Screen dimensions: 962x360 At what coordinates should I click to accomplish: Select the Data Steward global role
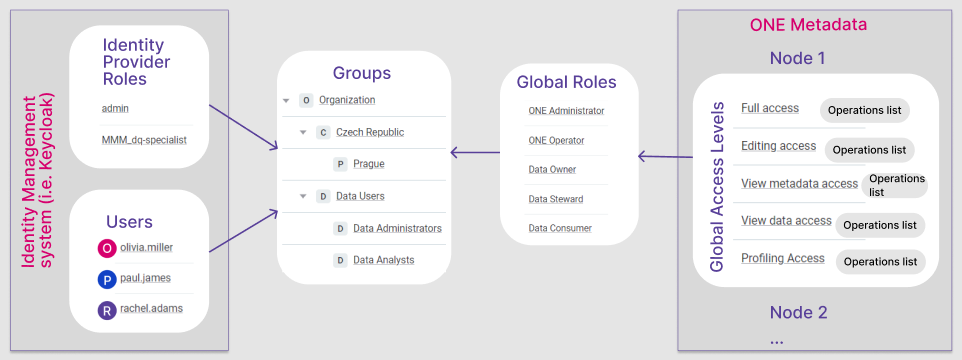click(556, 199)
